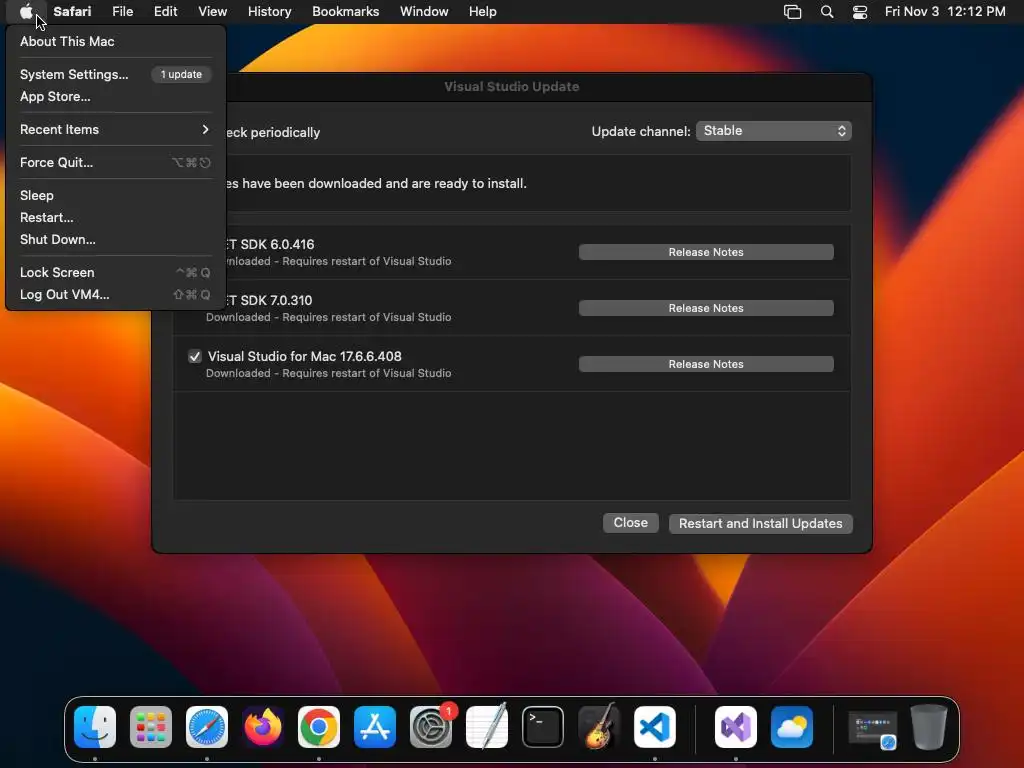1024x768 pixels.
Task: Open the Bookmarks menu
Action: point(345,12)
